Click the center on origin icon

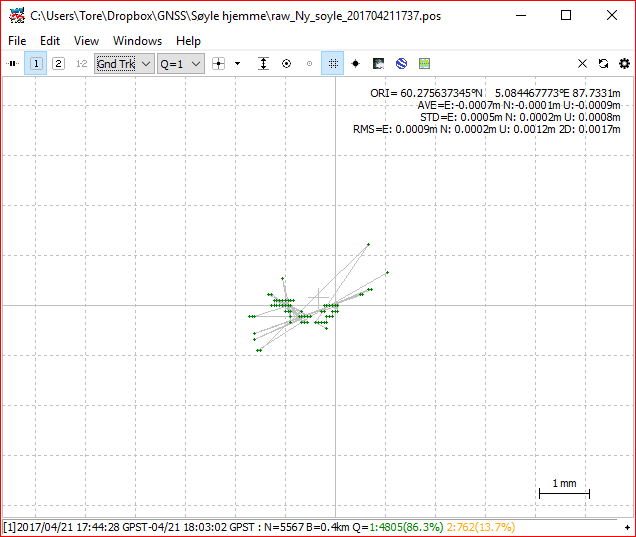218,64
